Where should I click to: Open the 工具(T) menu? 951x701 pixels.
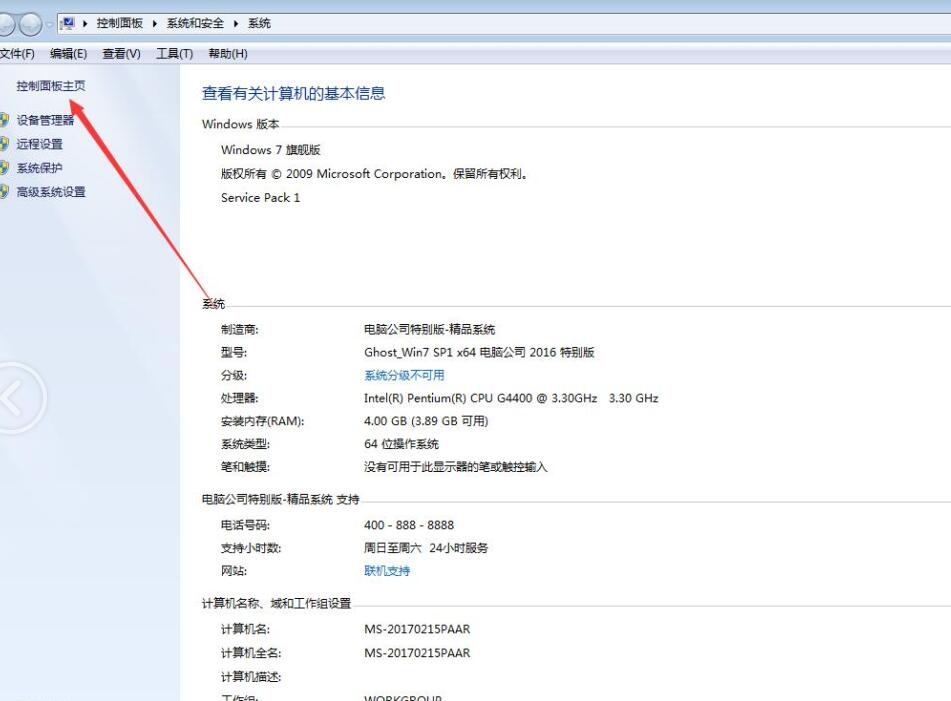click(x=175, y=53)
